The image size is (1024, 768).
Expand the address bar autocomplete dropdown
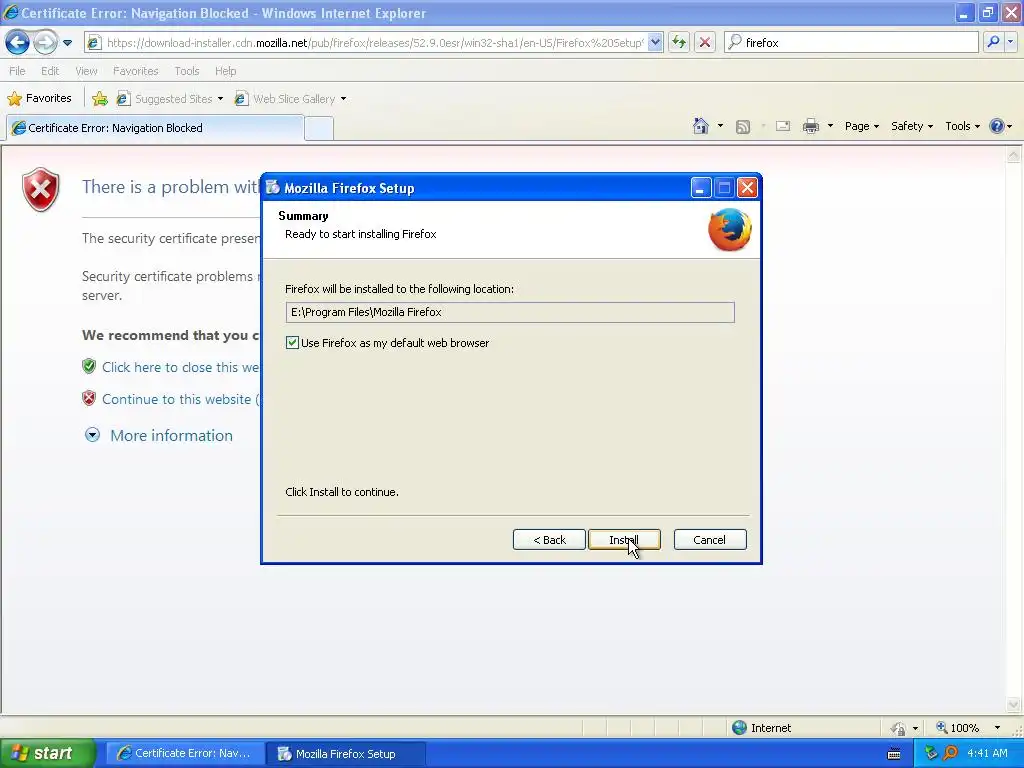point(656,43)
